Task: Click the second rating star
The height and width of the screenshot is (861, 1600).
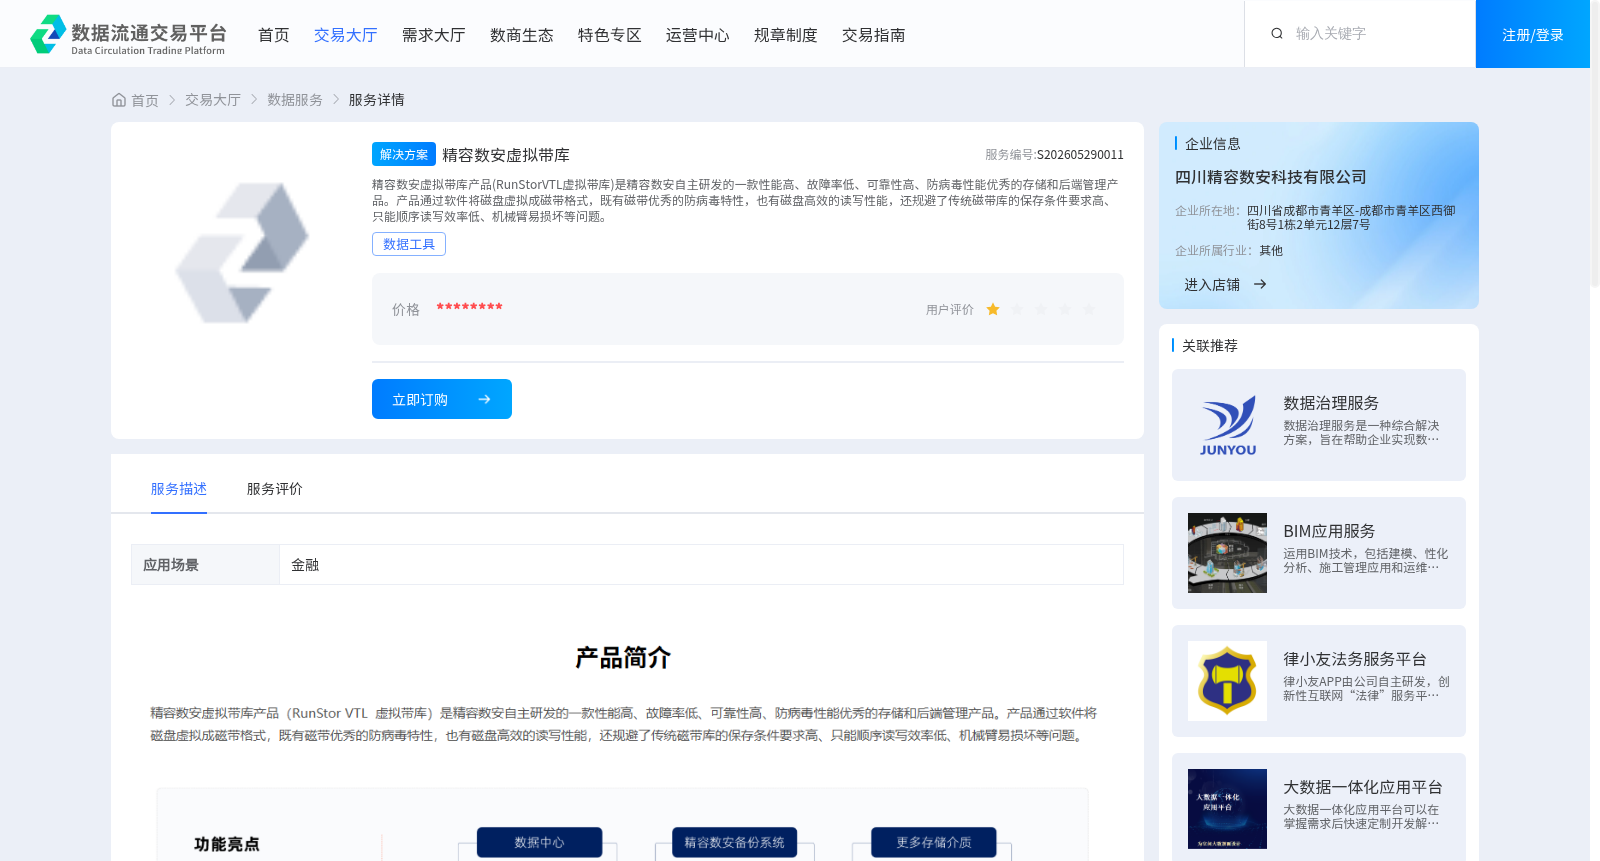Action: (x=1017, y=310)
